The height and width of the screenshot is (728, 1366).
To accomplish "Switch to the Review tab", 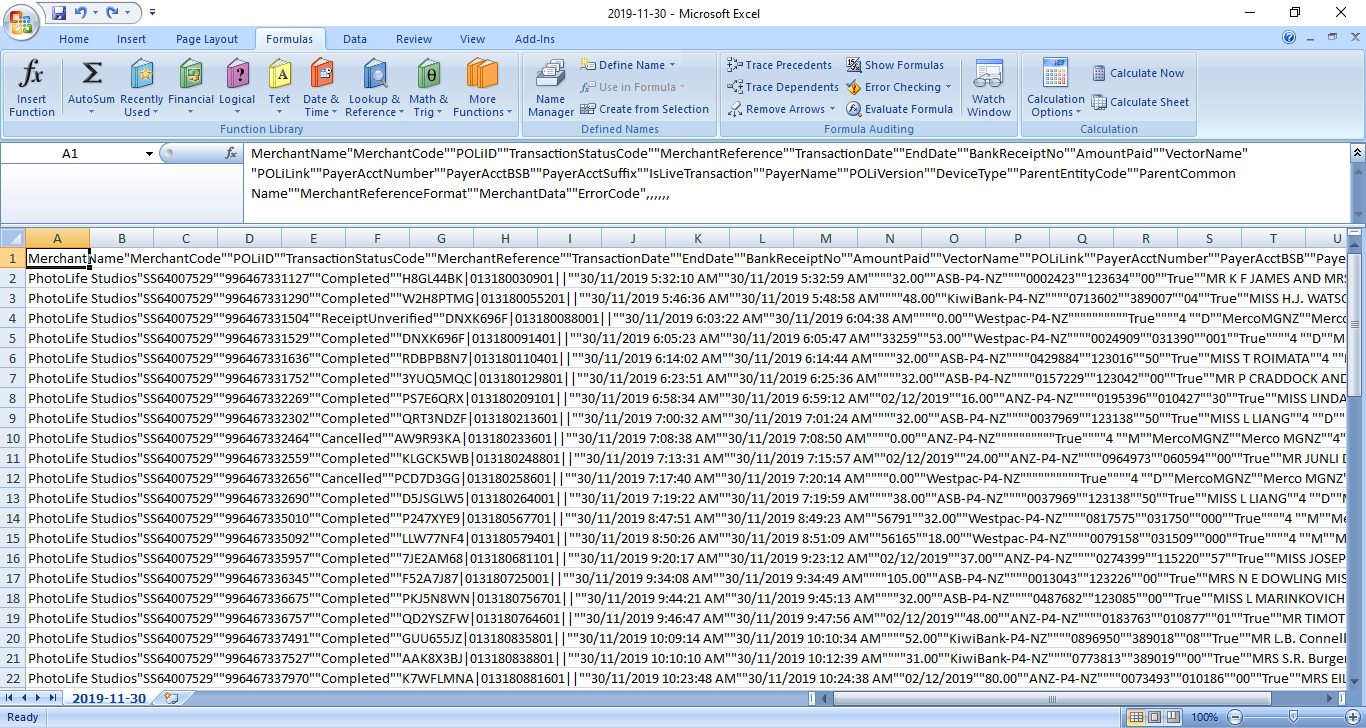I will 414,39.
